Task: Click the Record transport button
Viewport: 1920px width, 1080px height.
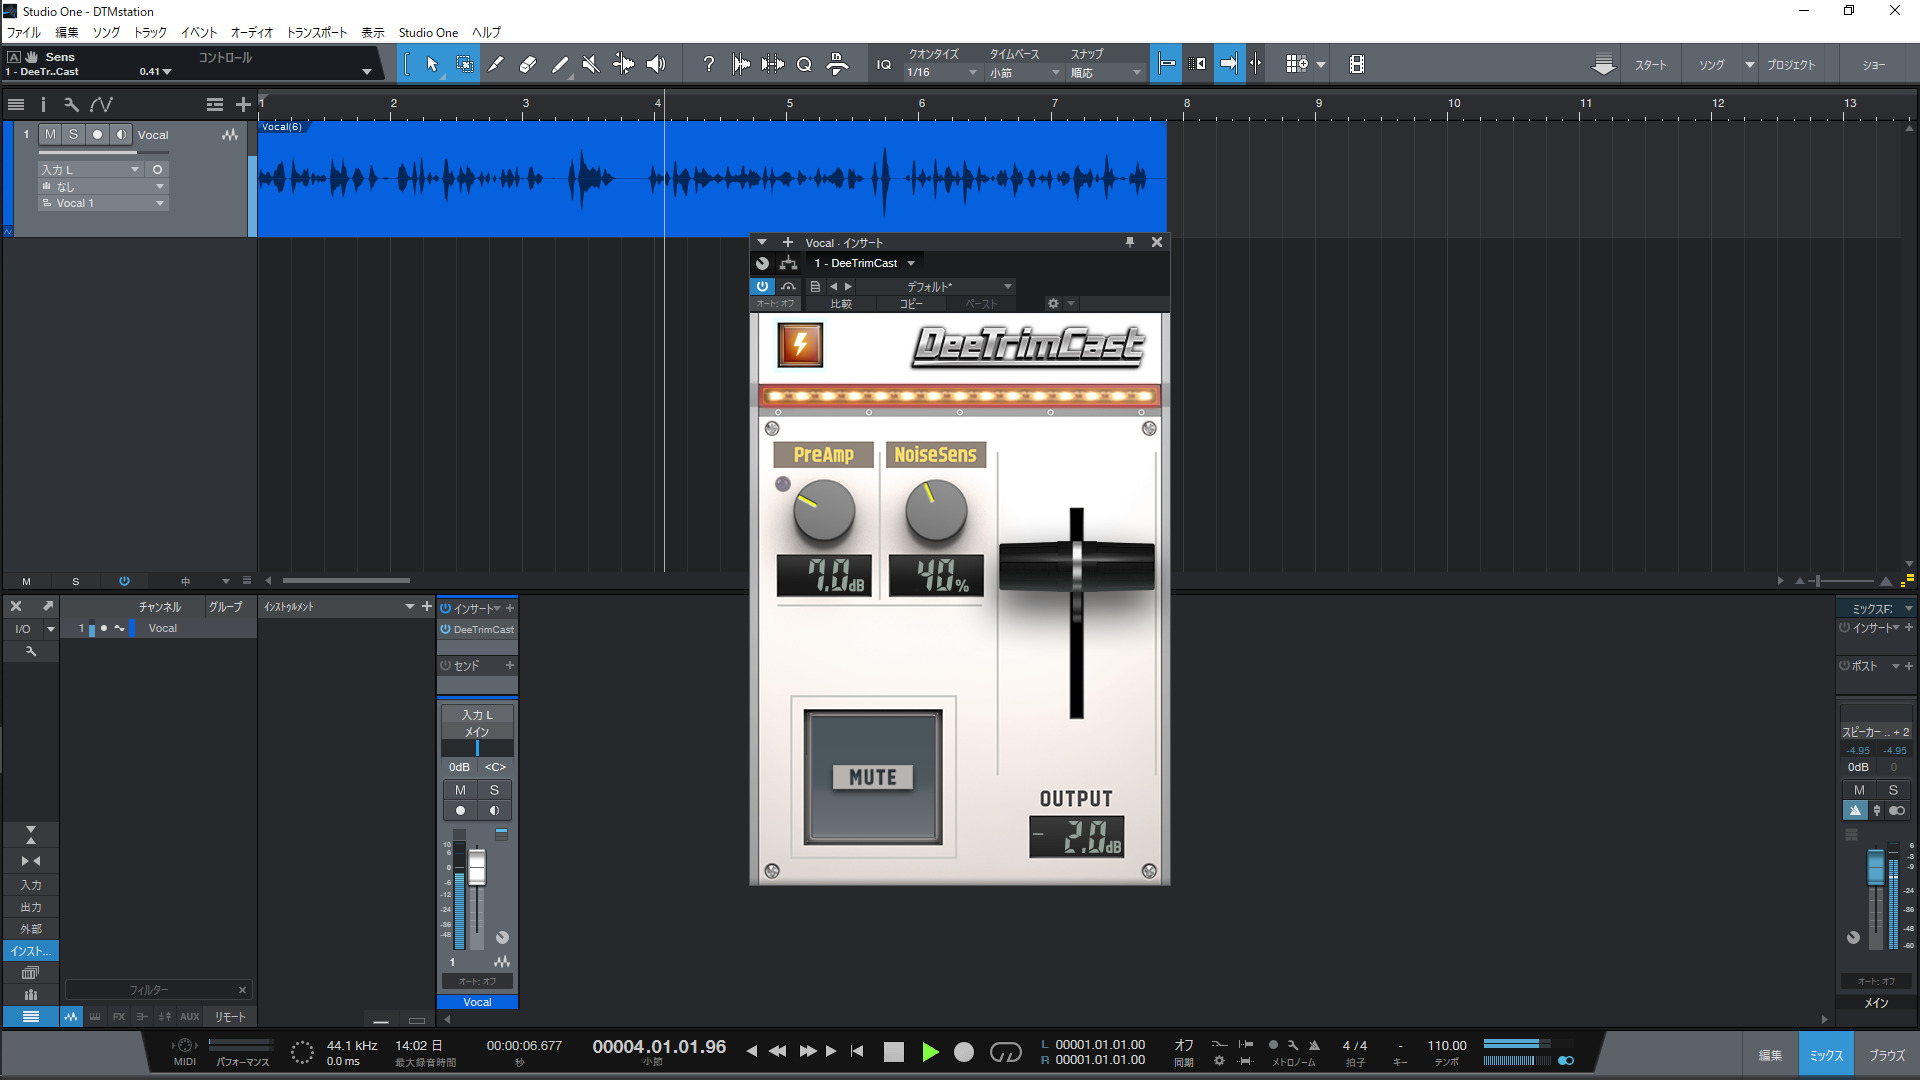Action: (964, 1051)
